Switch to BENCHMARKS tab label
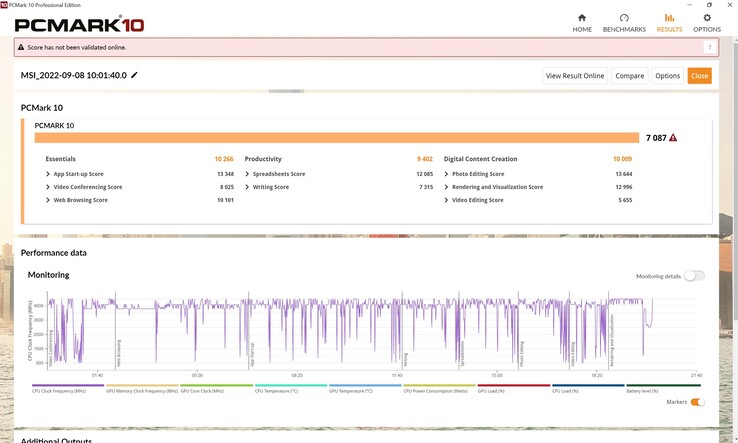The height and width of the screenshot is (443, 738). point(624,29)
